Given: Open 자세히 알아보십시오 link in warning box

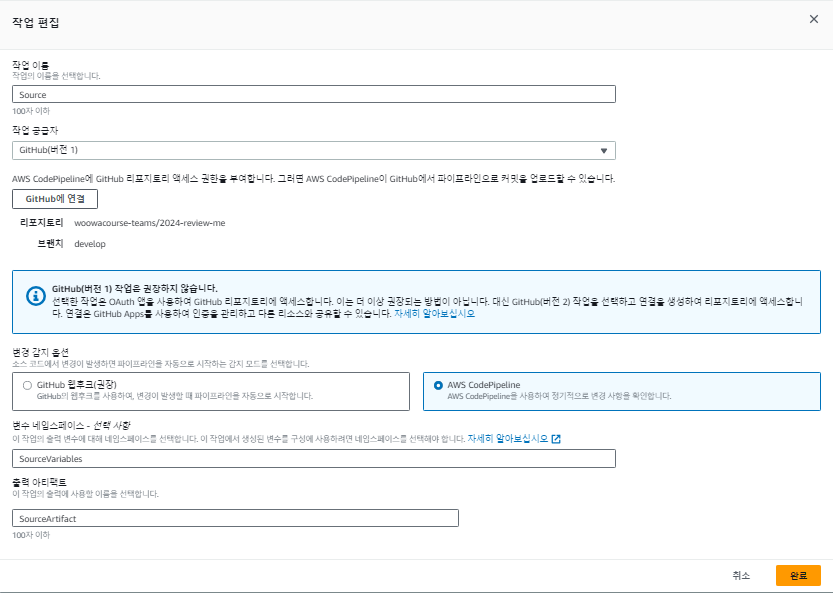Looking at the screenshot, I should click(434, 314).
